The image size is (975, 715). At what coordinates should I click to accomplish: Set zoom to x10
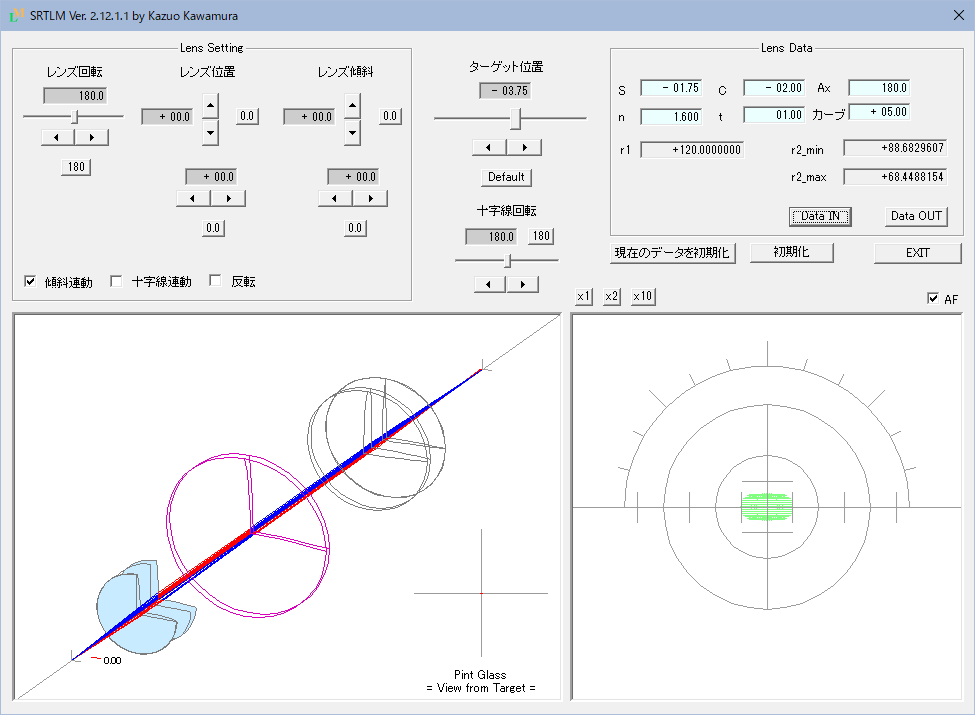click(643, 297)
